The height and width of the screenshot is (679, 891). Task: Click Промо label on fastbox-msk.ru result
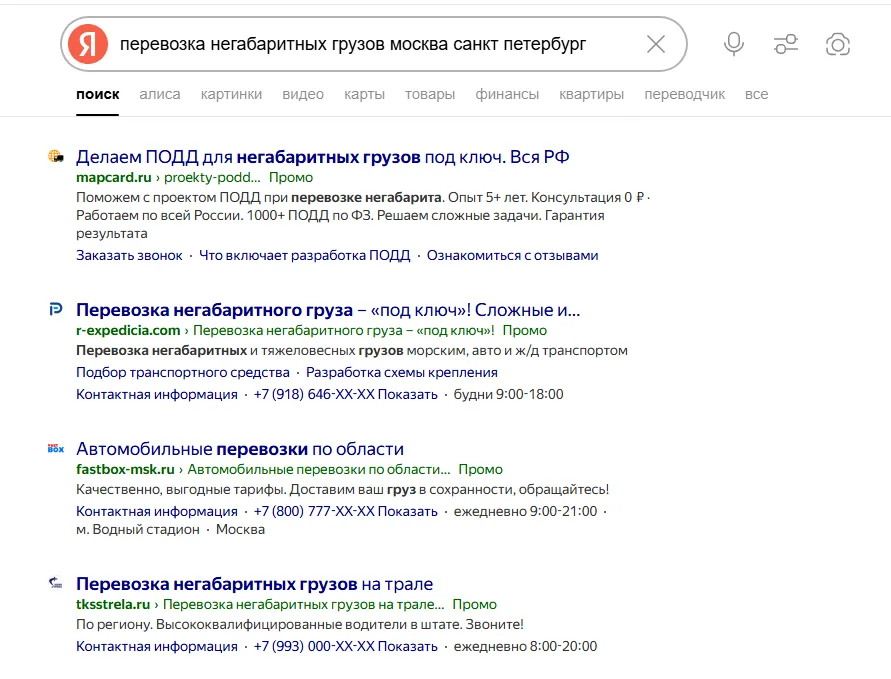[481, 469]
